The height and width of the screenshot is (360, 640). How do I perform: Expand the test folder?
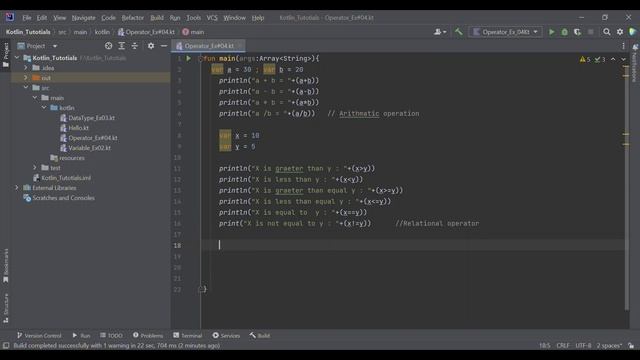(x=35, y=168)
